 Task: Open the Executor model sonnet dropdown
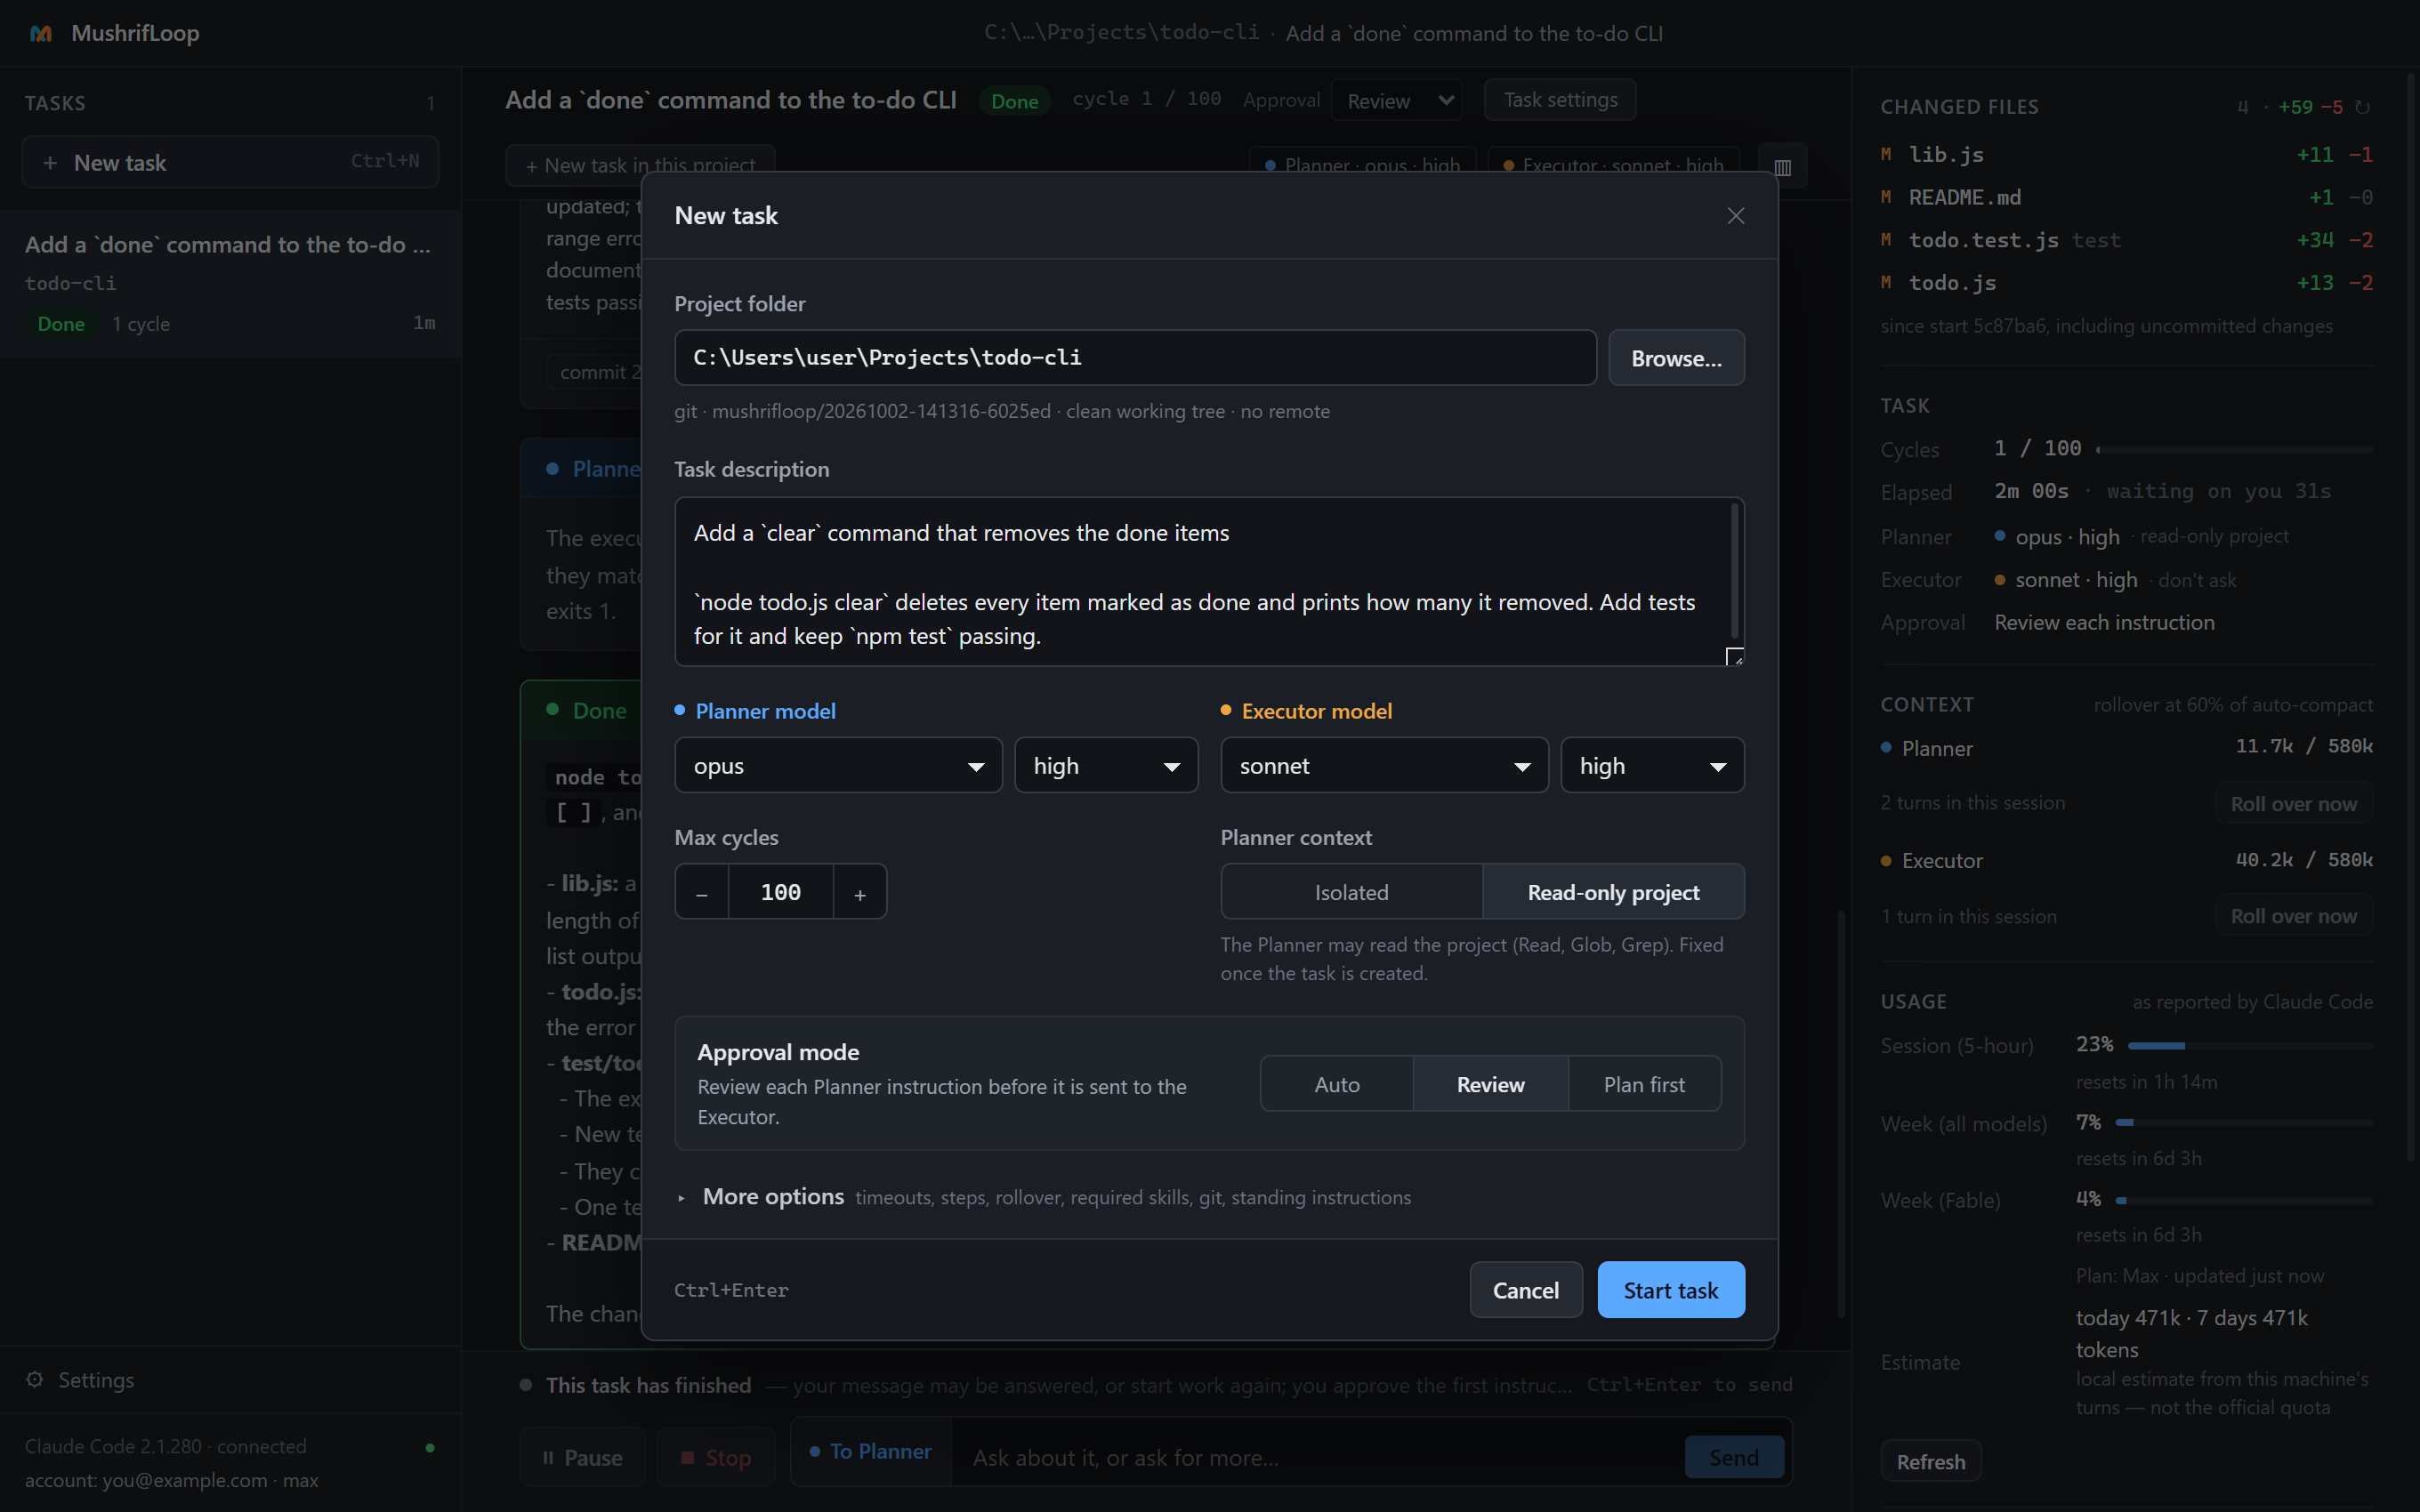point(1384,766)
